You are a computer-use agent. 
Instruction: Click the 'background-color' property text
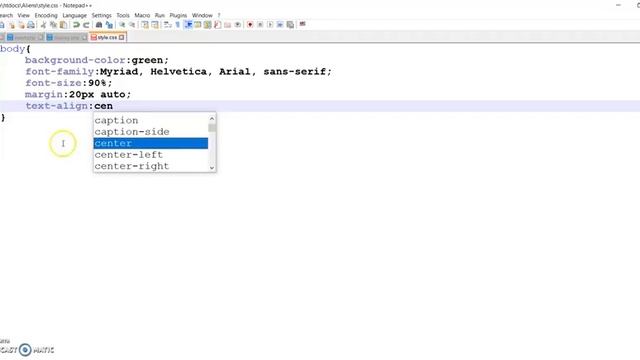(x=75, y=60)
